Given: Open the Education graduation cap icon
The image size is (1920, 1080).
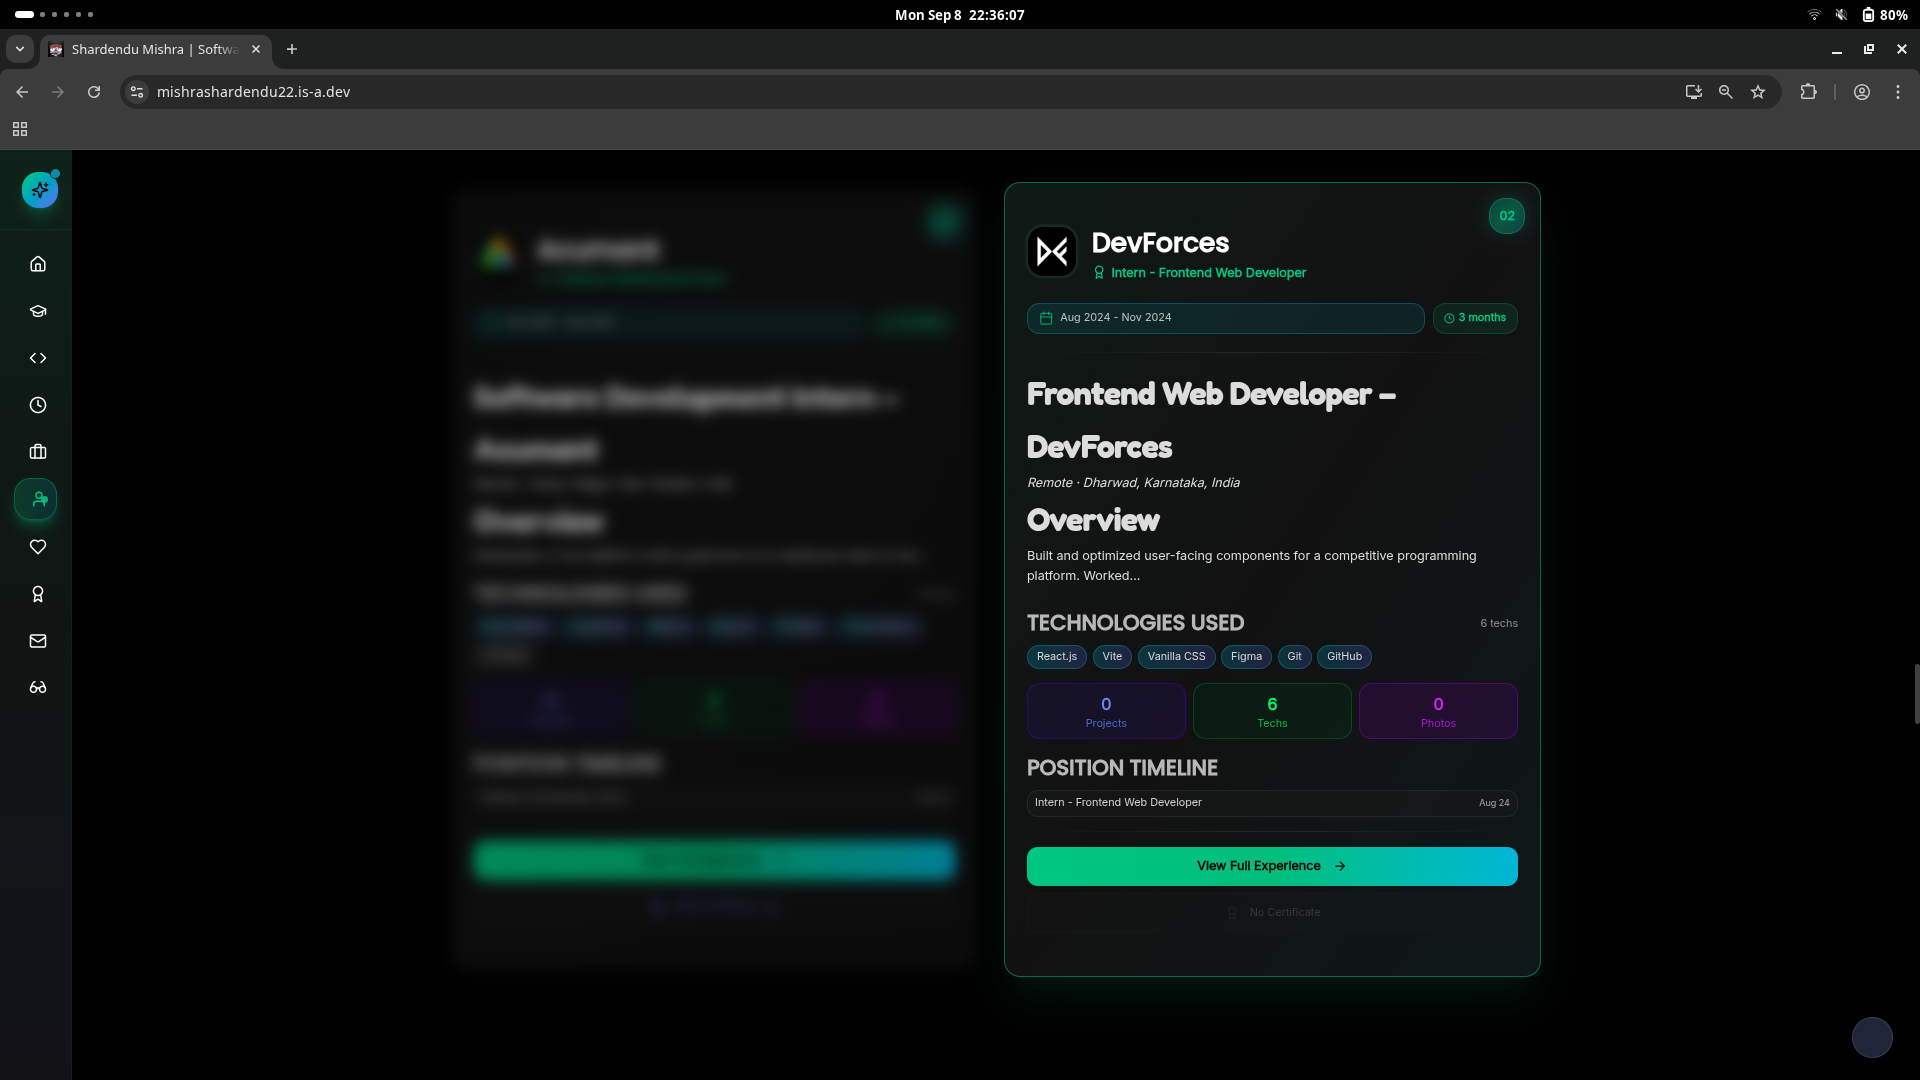Looking at the screenshot, I should coord(38,311).
